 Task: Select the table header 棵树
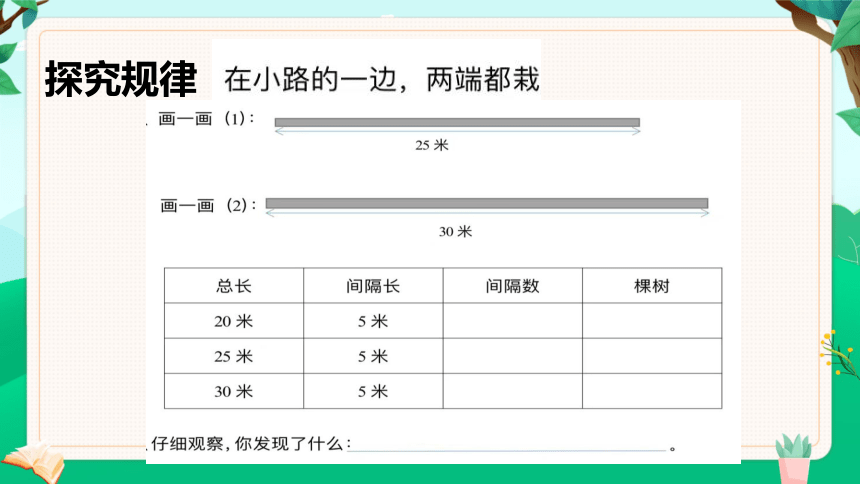[x=652, y=285]
